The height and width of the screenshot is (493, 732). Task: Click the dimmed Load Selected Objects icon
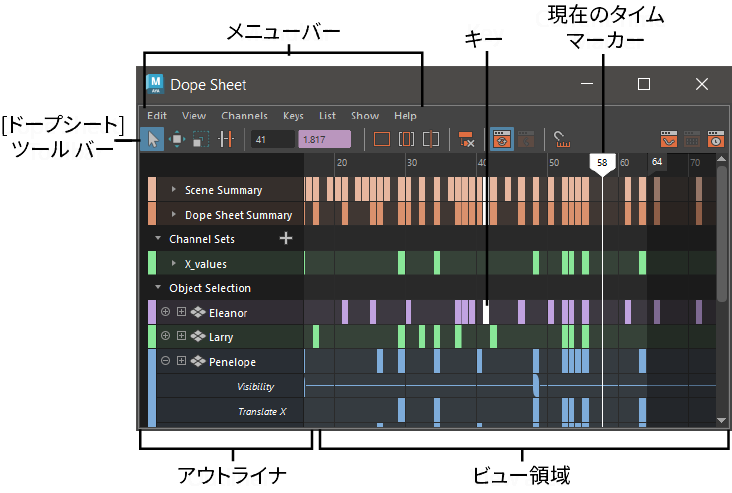tap(526, 139)
